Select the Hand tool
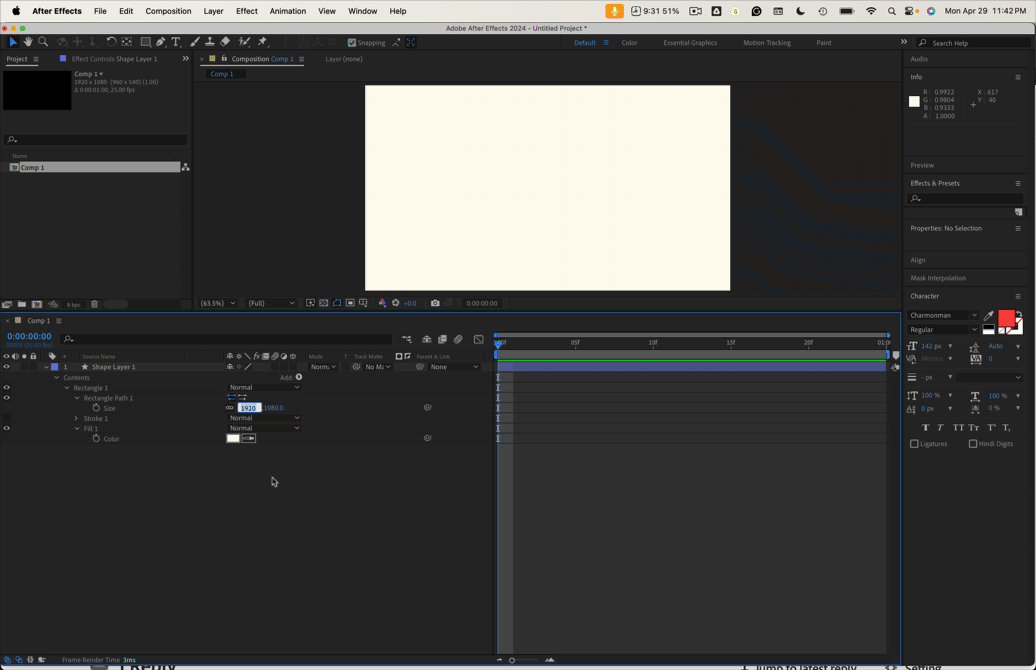Image resolution: width=1036 pixels, height=670 pixels. point(28,42)
